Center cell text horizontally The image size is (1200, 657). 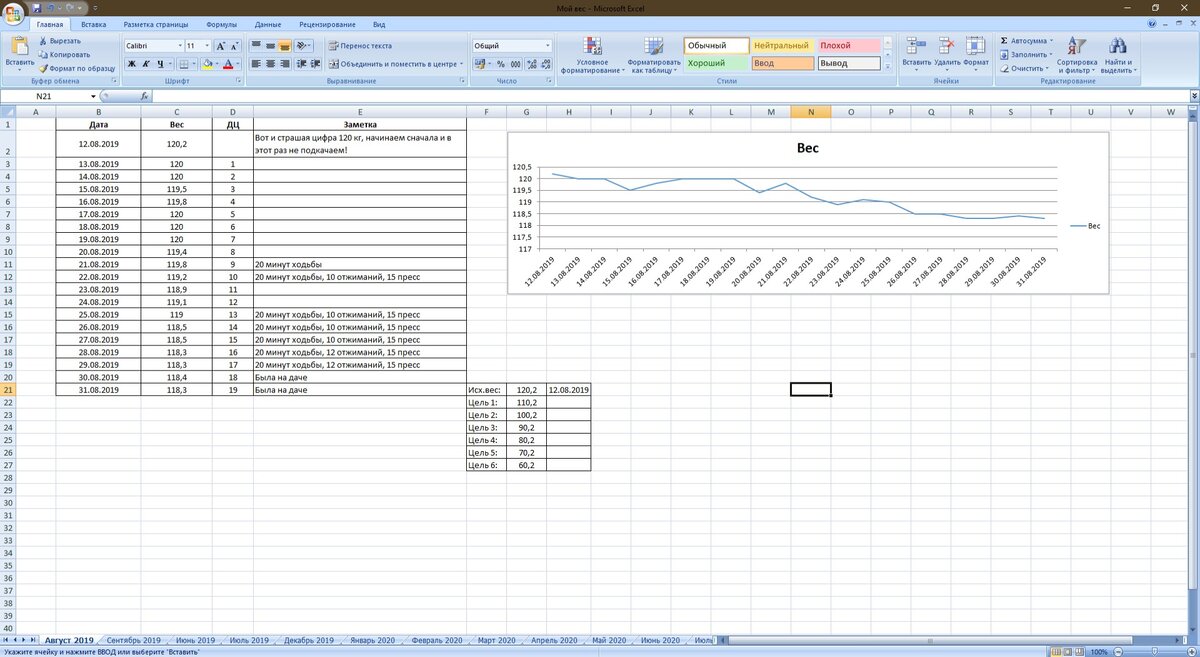[x=270, y=64]
